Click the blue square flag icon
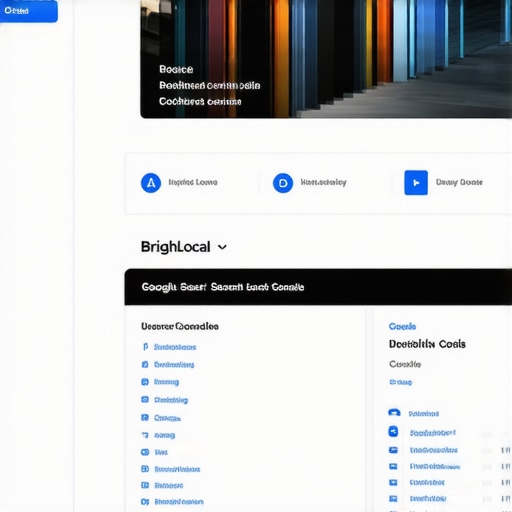 [x=416, y=183]
